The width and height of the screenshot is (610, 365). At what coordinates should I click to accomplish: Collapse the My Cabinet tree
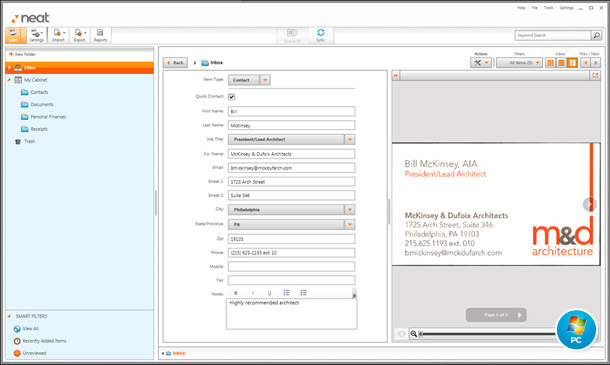pyautogui.click(x=9, y=80)
